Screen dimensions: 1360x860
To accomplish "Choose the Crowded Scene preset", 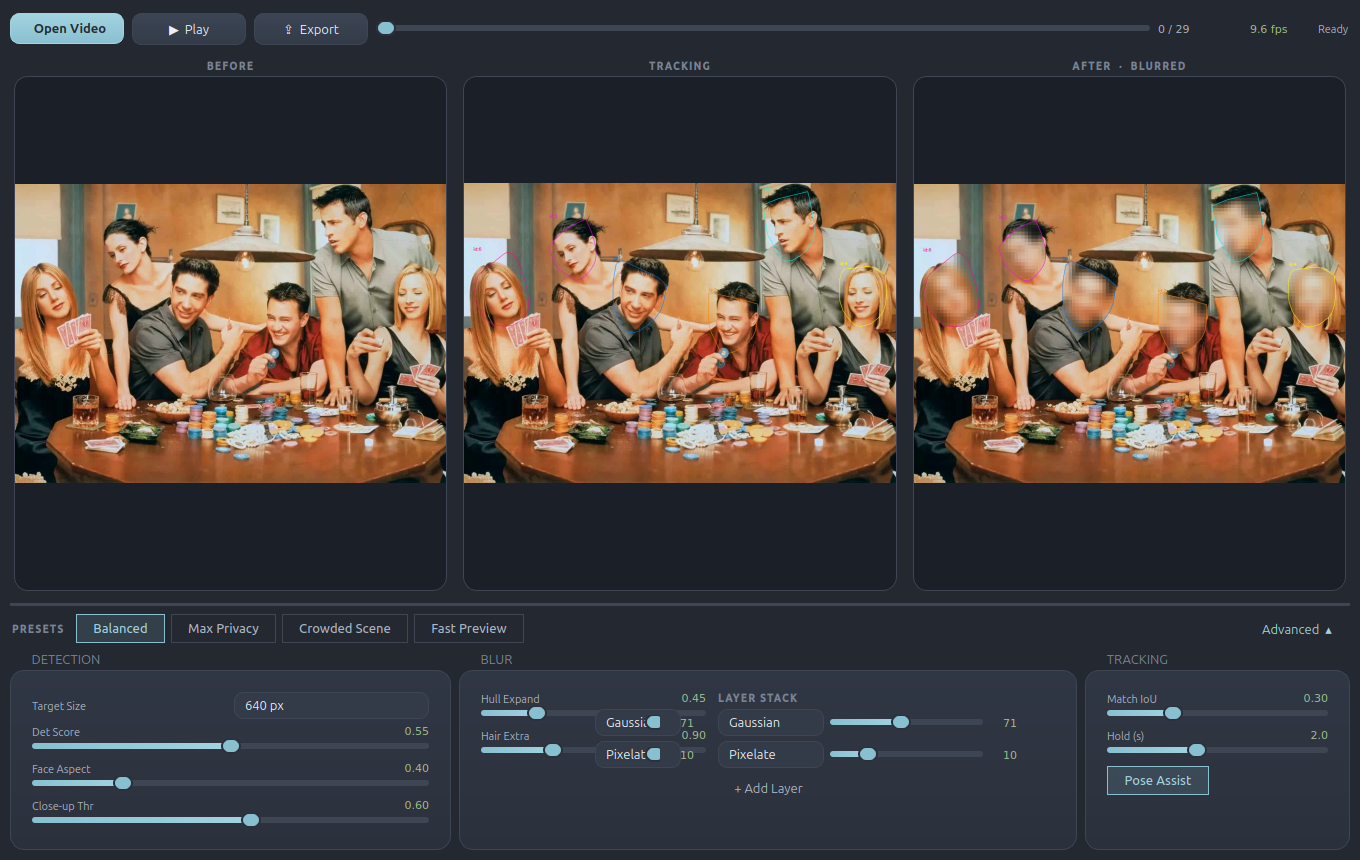I will click(x=345, y=628).
